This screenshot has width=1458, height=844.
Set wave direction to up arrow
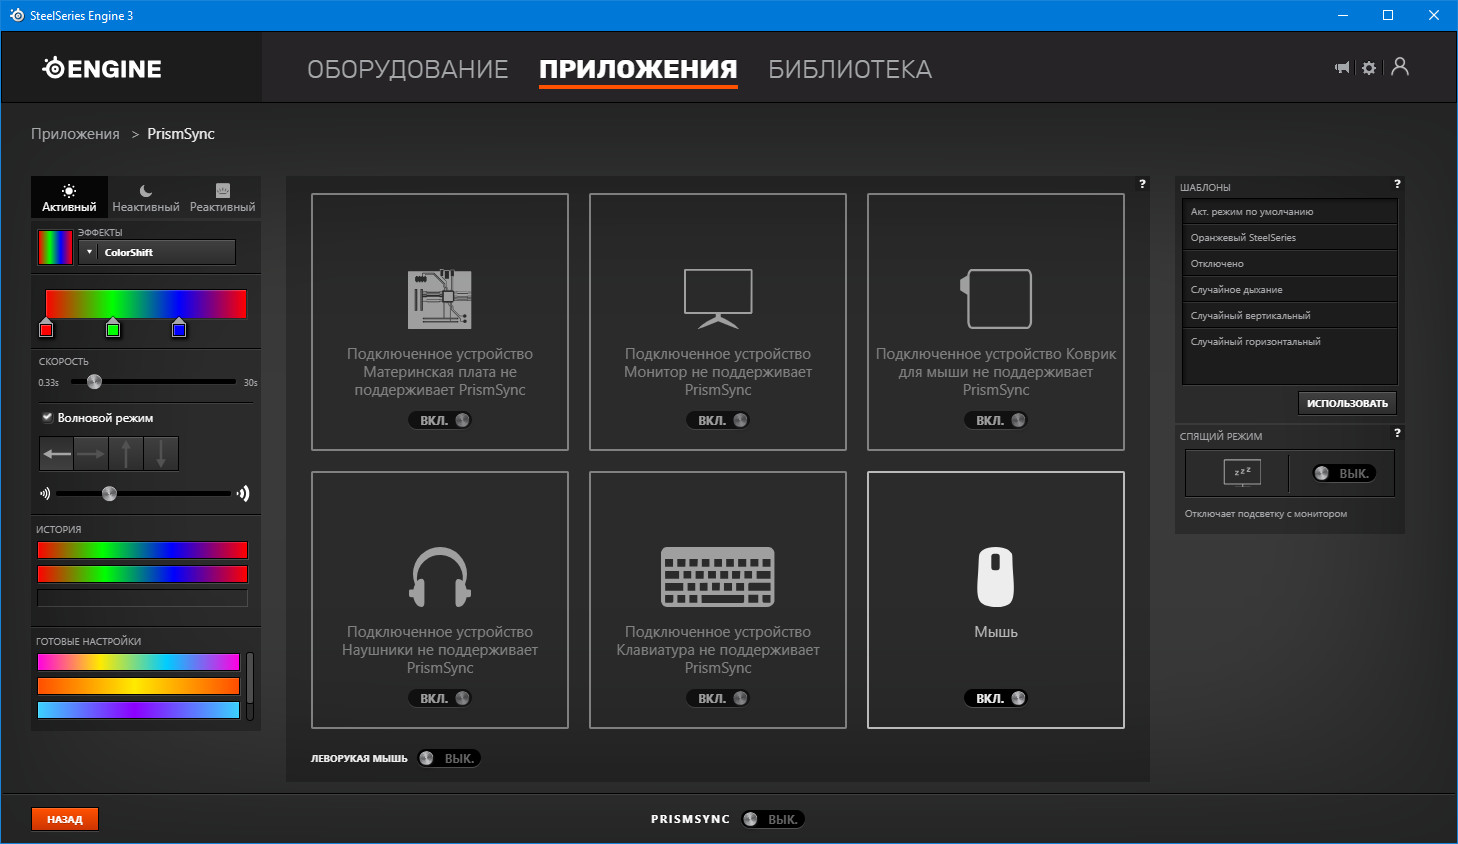click(126, 454)
